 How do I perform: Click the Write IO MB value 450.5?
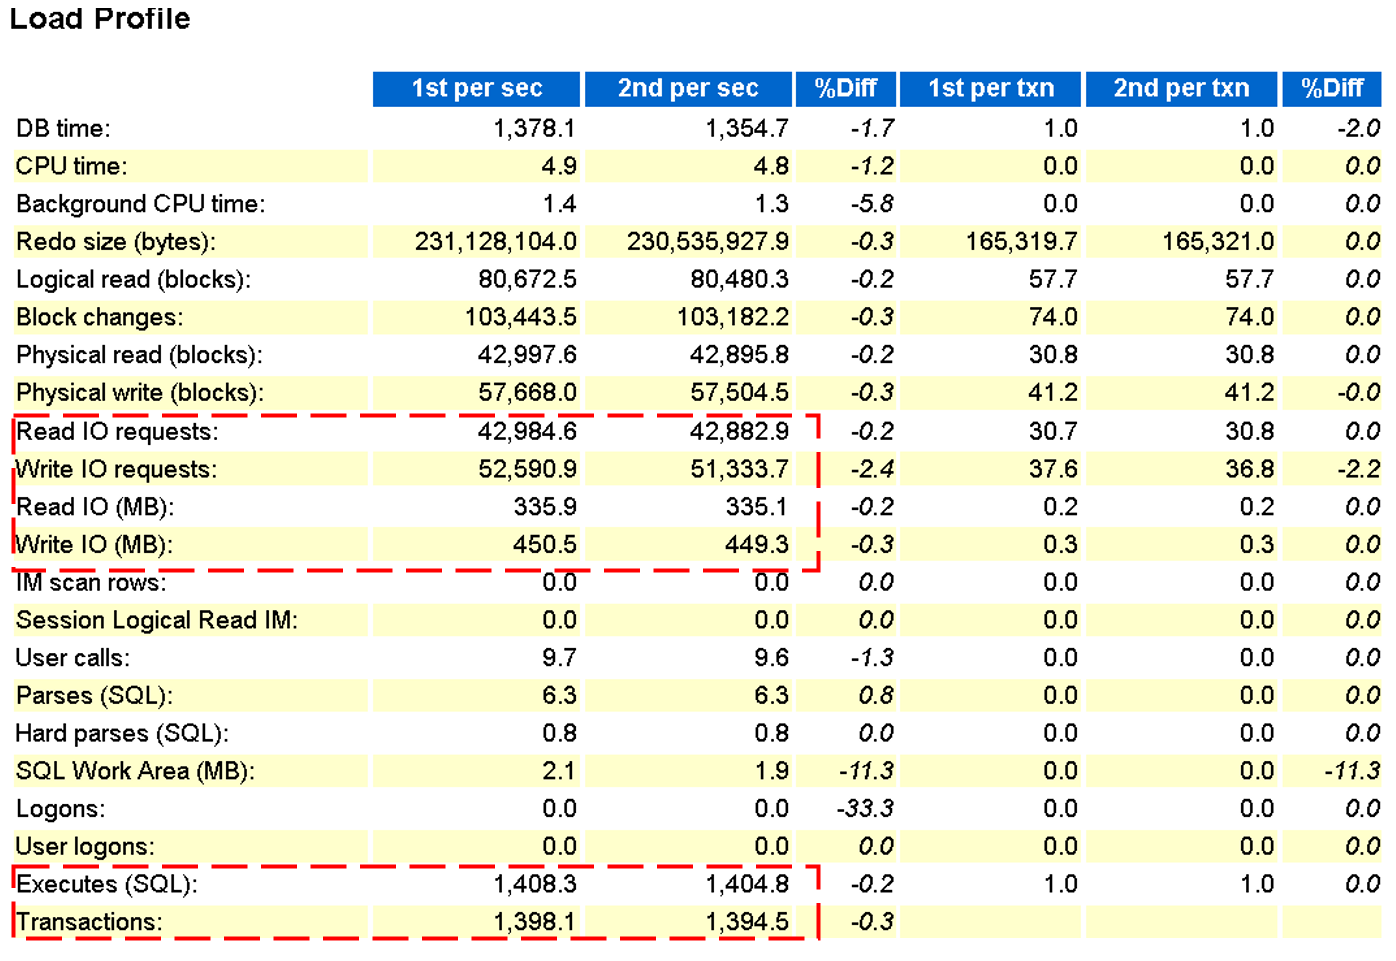(545, 545)
